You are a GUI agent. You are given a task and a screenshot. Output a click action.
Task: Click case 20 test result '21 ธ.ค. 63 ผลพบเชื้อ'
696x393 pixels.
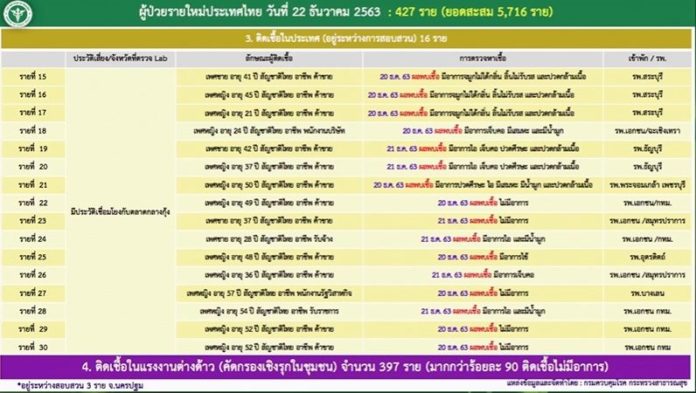click(483, 167)
